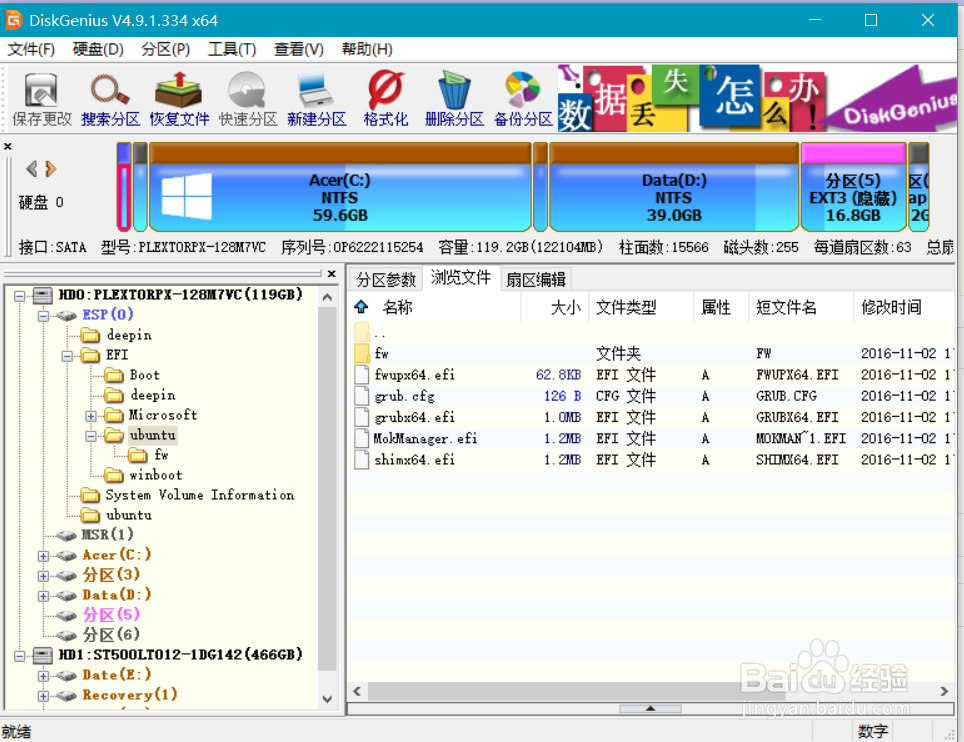Switch to 扇区编辑 tab
The height and width of the screenshot is (742, 964).
(536, 280)
